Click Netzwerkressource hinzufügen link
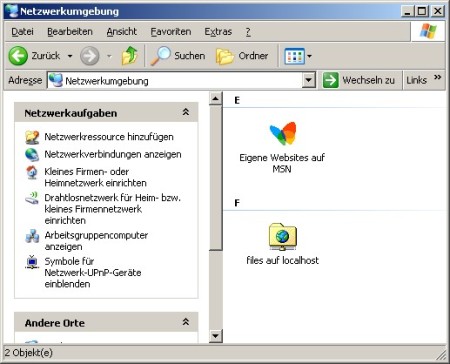This screenshot has width=450, height=364. [109, 137]
